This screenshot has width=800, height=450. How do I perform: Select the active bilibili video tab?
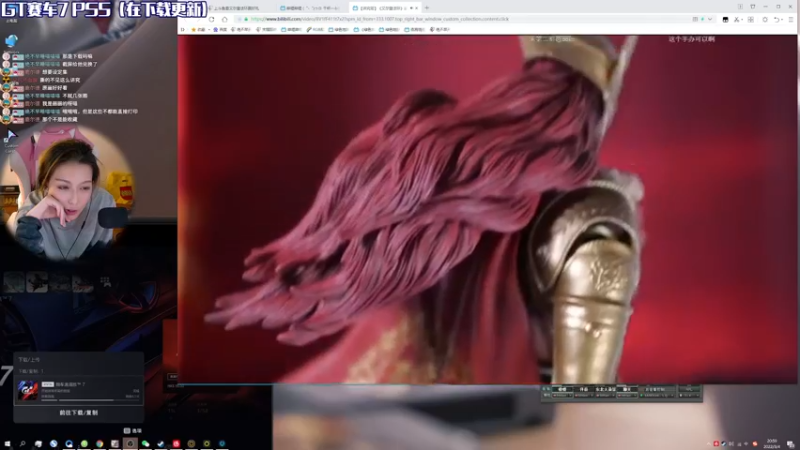coord(383,8)
